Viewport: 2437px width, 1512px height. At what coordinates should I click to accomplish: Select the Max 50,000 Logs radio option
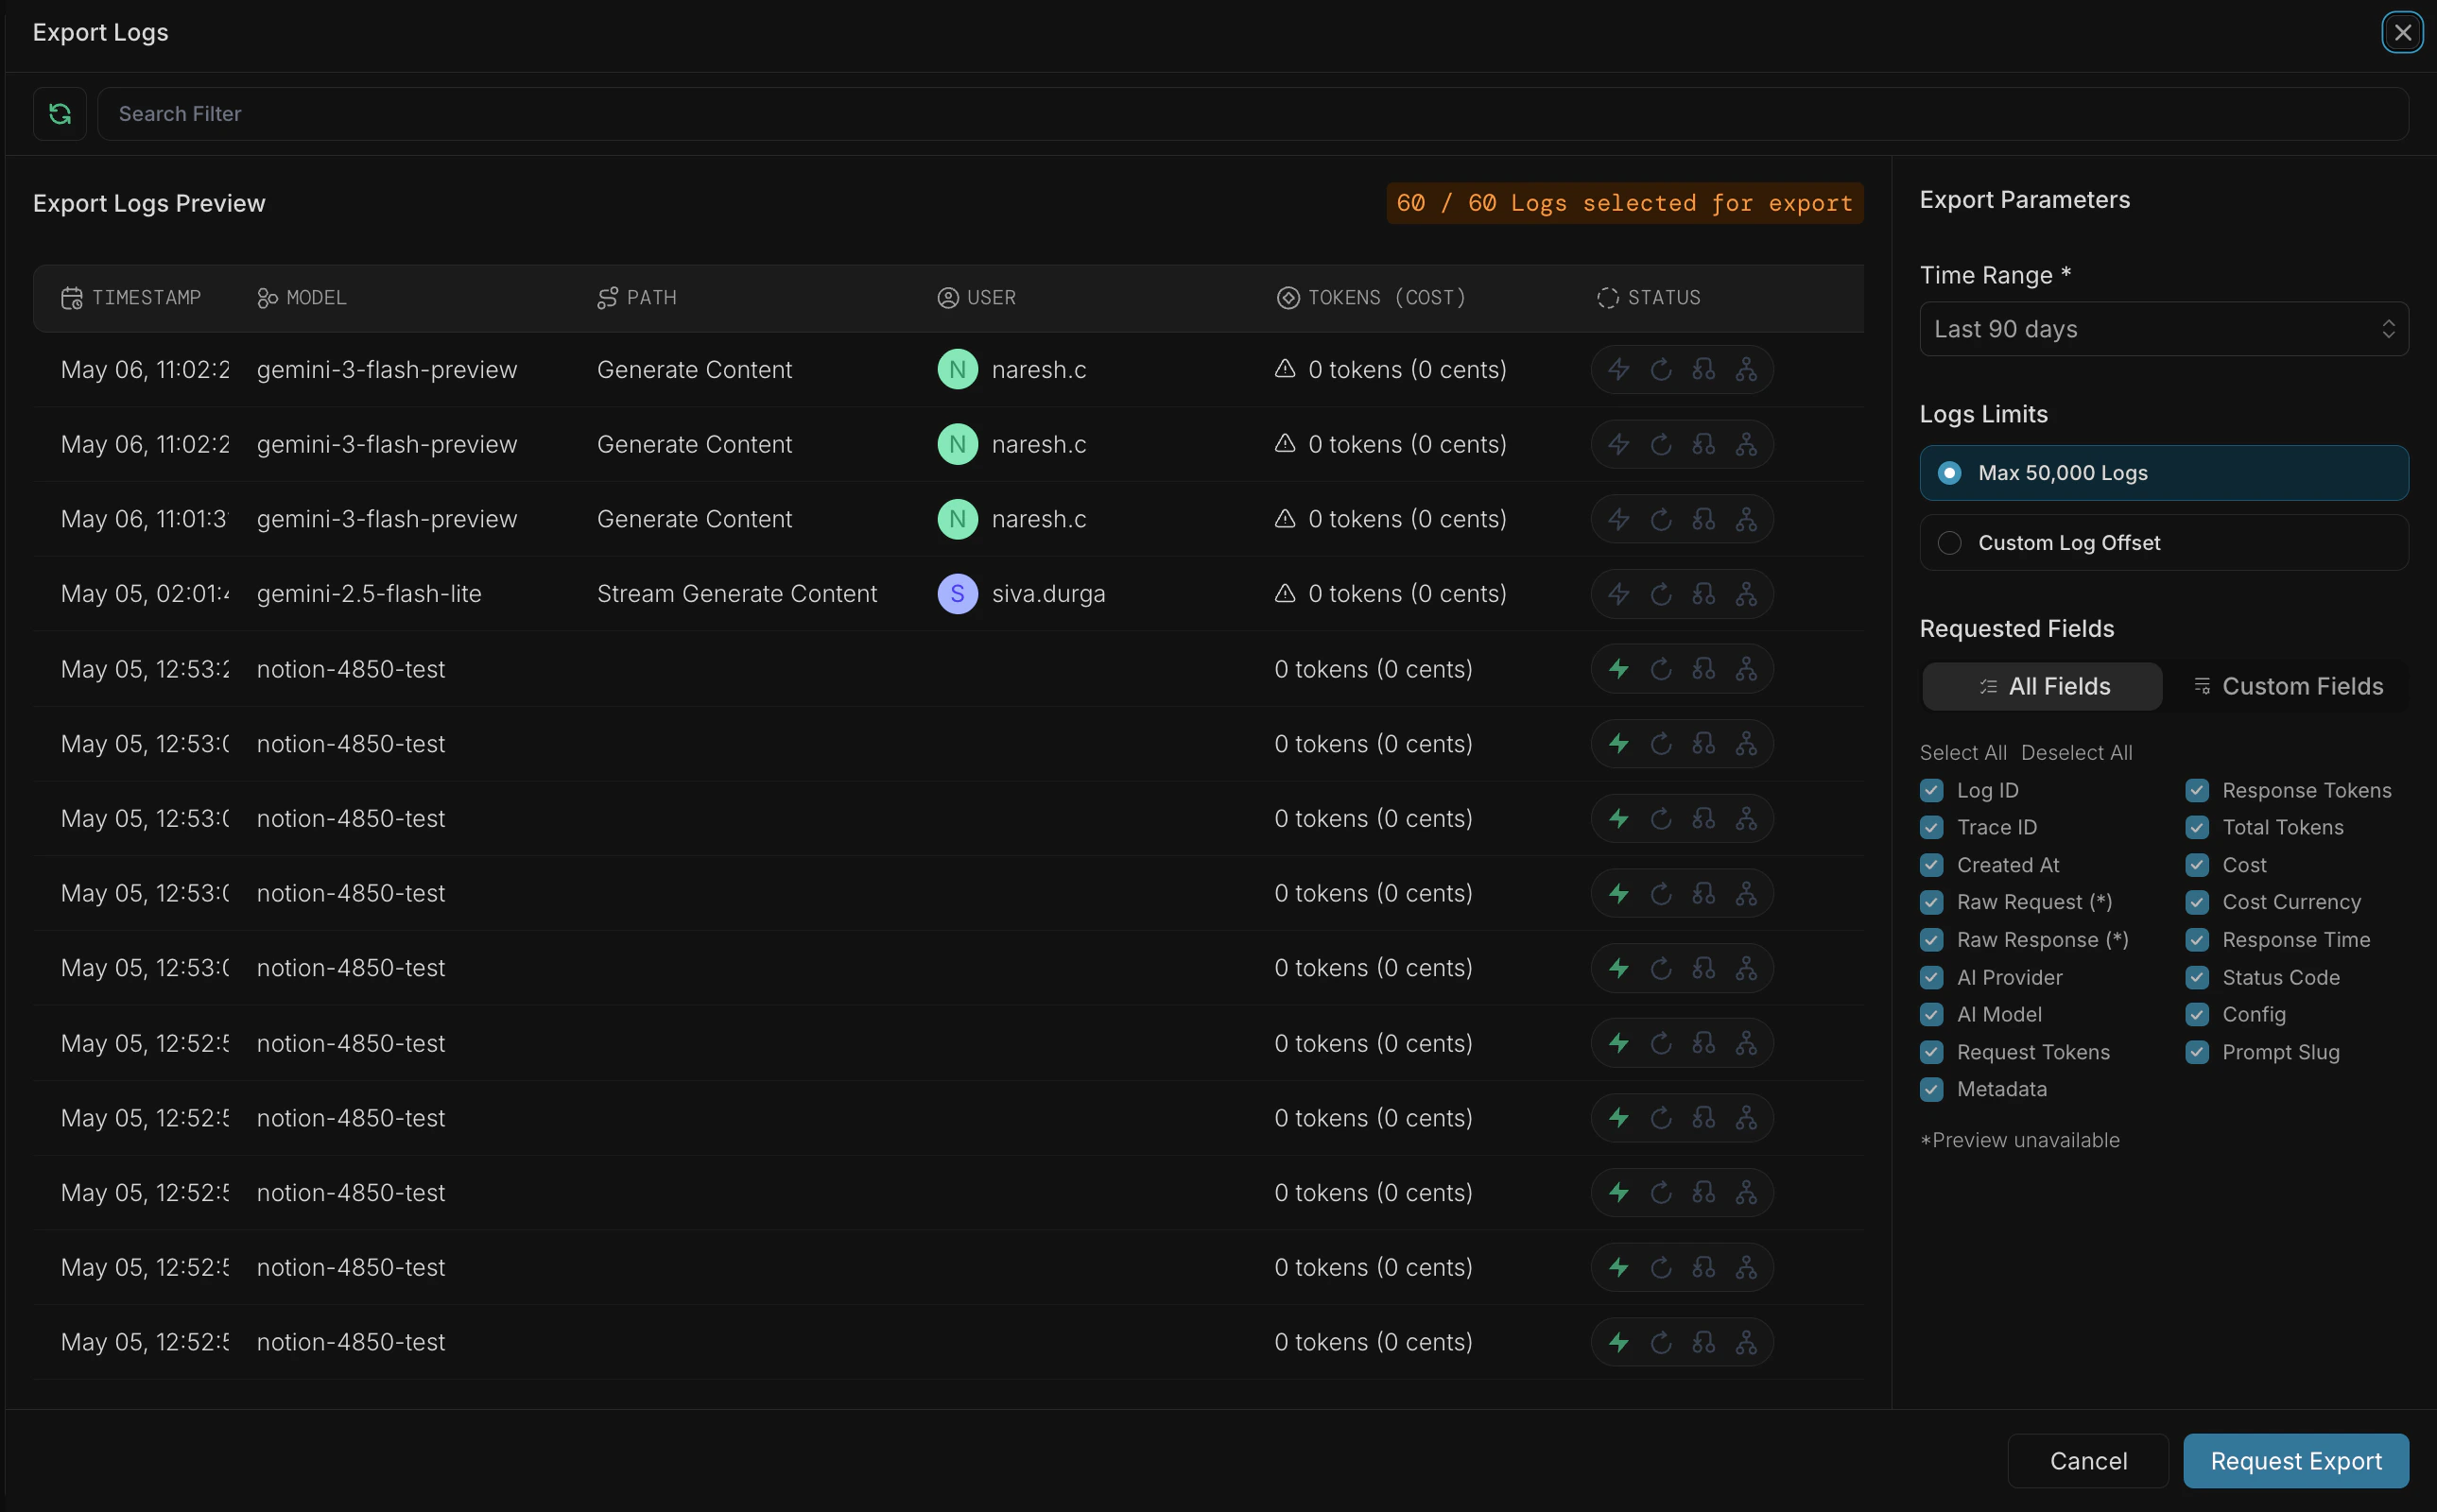[x=2164, y=473]
